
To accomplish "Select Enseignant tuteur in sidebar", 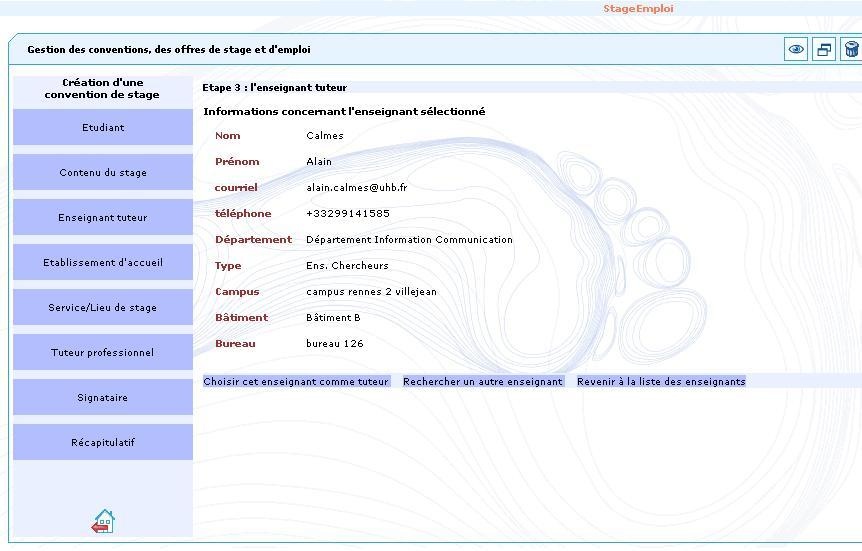I will point(103,218).
